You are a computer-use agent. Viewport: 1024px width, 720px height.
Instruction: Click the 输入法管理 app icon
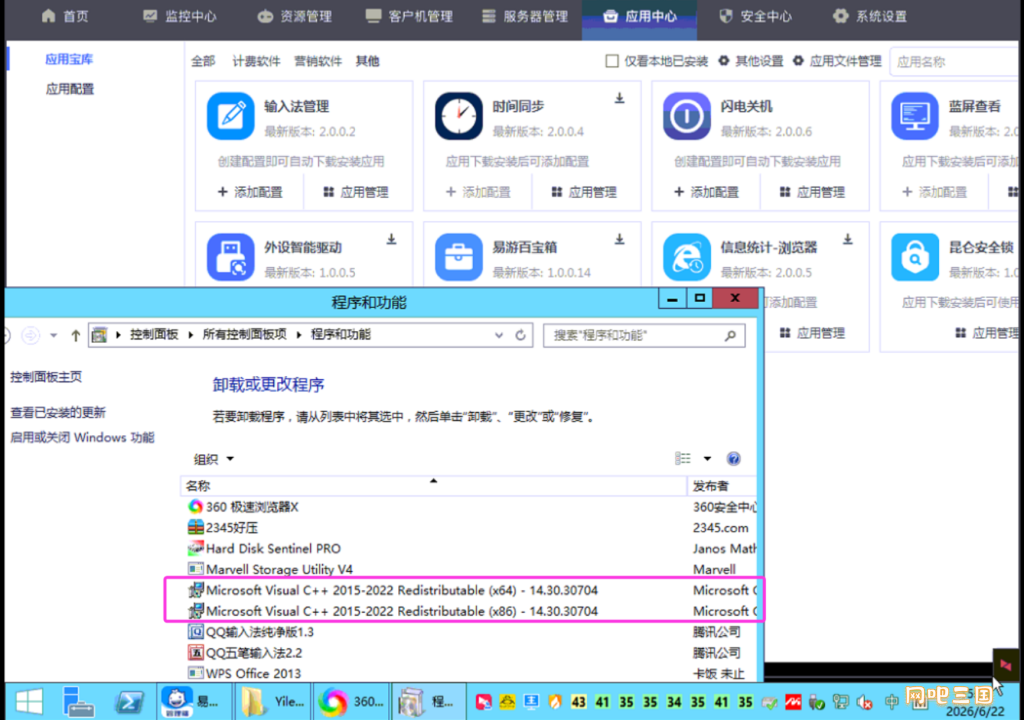click(231, 116)
